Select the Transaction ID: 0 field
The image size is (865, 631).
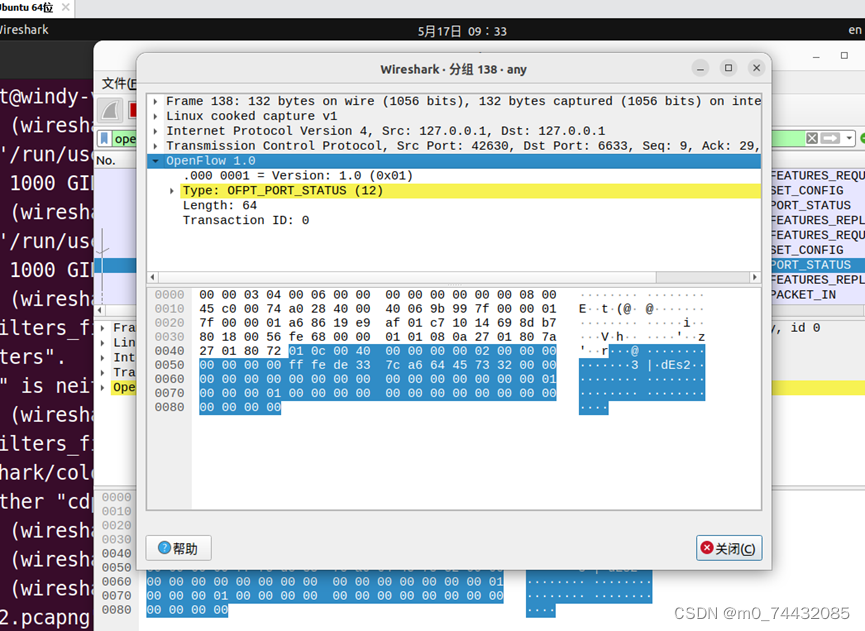[247, 220]
